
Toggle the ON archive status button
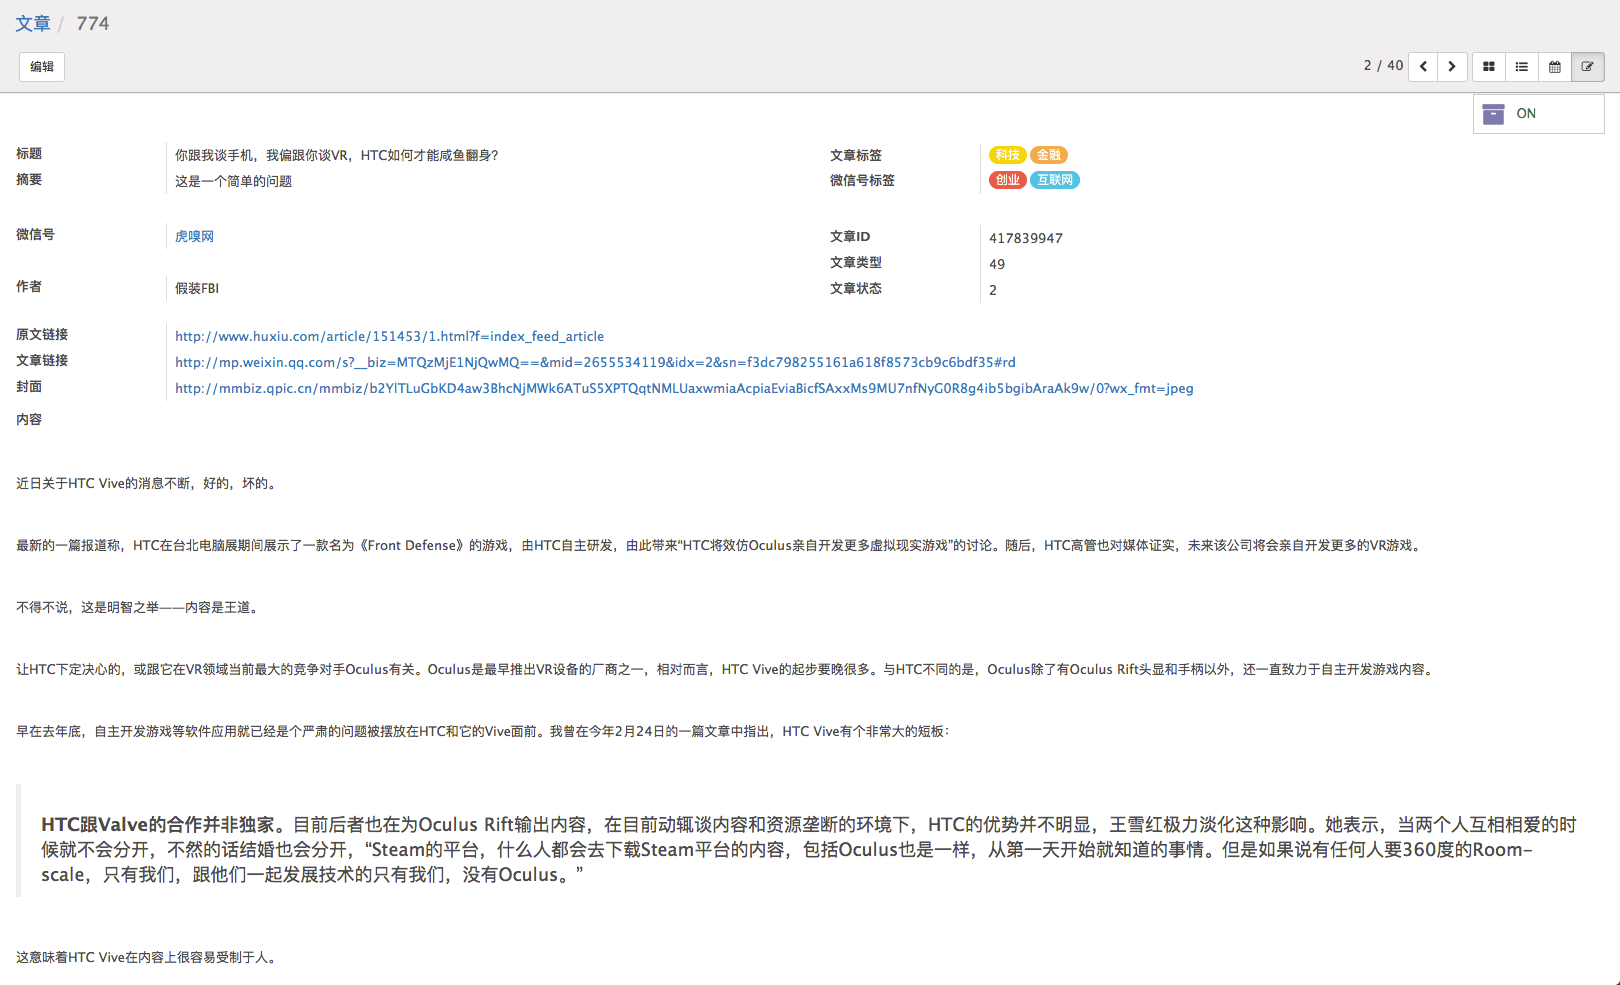pos(1538,114)
